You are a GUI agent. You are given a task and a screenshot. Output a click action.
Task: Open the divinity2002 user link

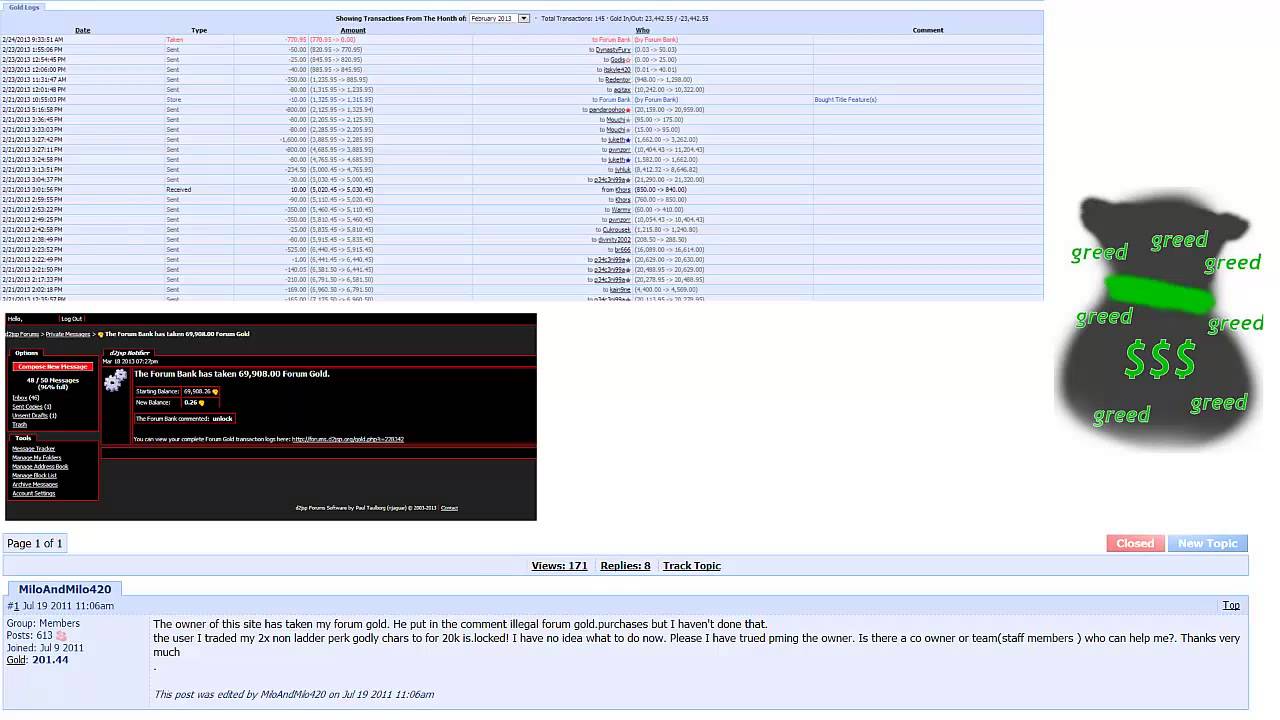coord(615,240)
